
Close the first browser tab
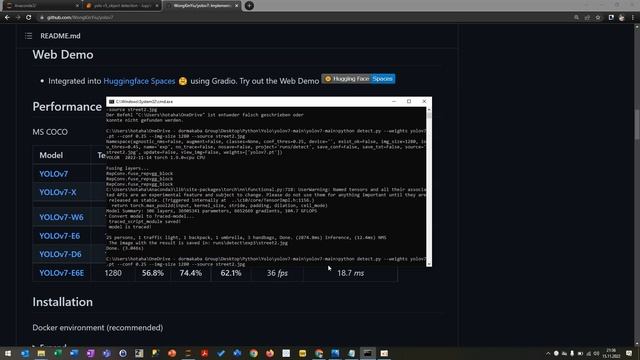[78, 6]
